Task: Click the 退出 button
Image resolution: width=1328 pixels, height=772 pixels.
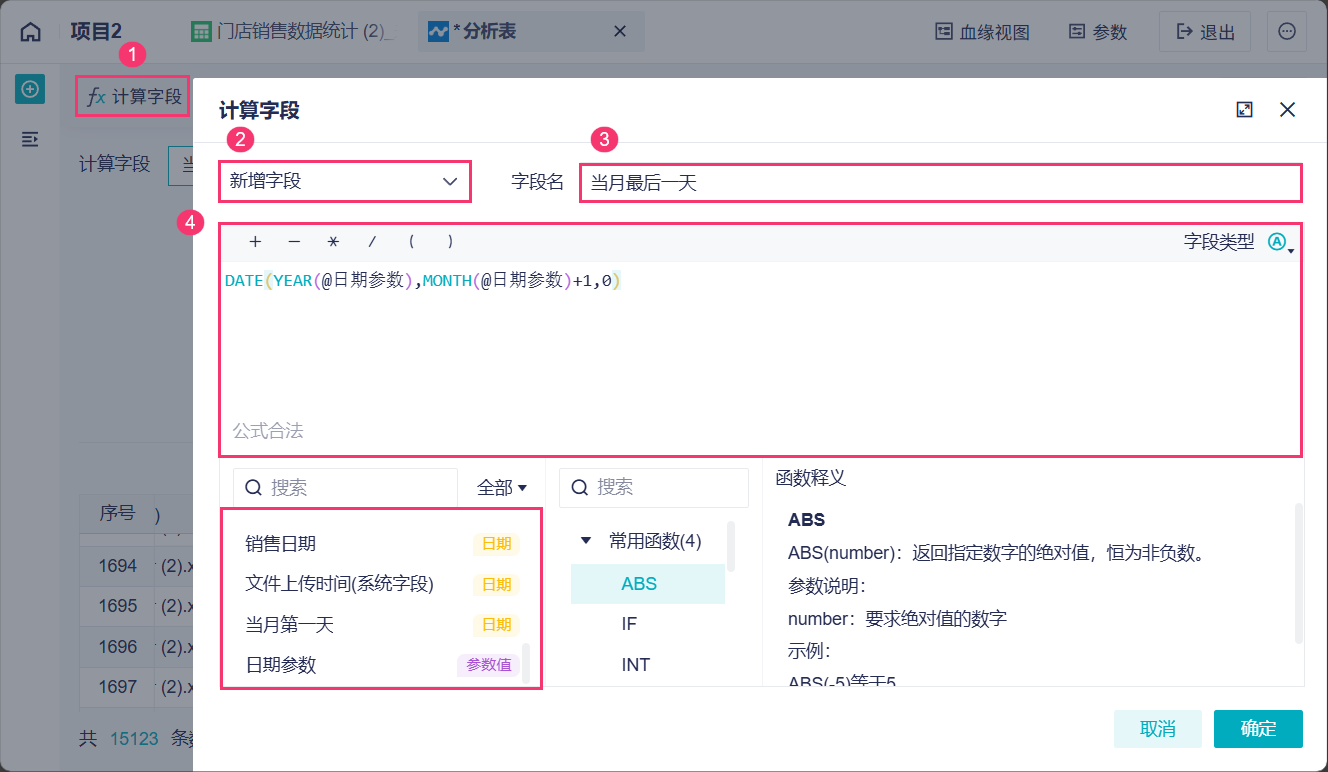Action: coord(1205,32)
